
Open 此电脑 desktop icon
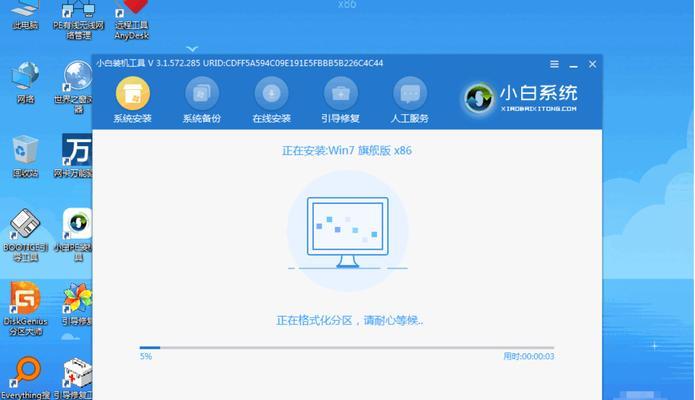point(25,15)
